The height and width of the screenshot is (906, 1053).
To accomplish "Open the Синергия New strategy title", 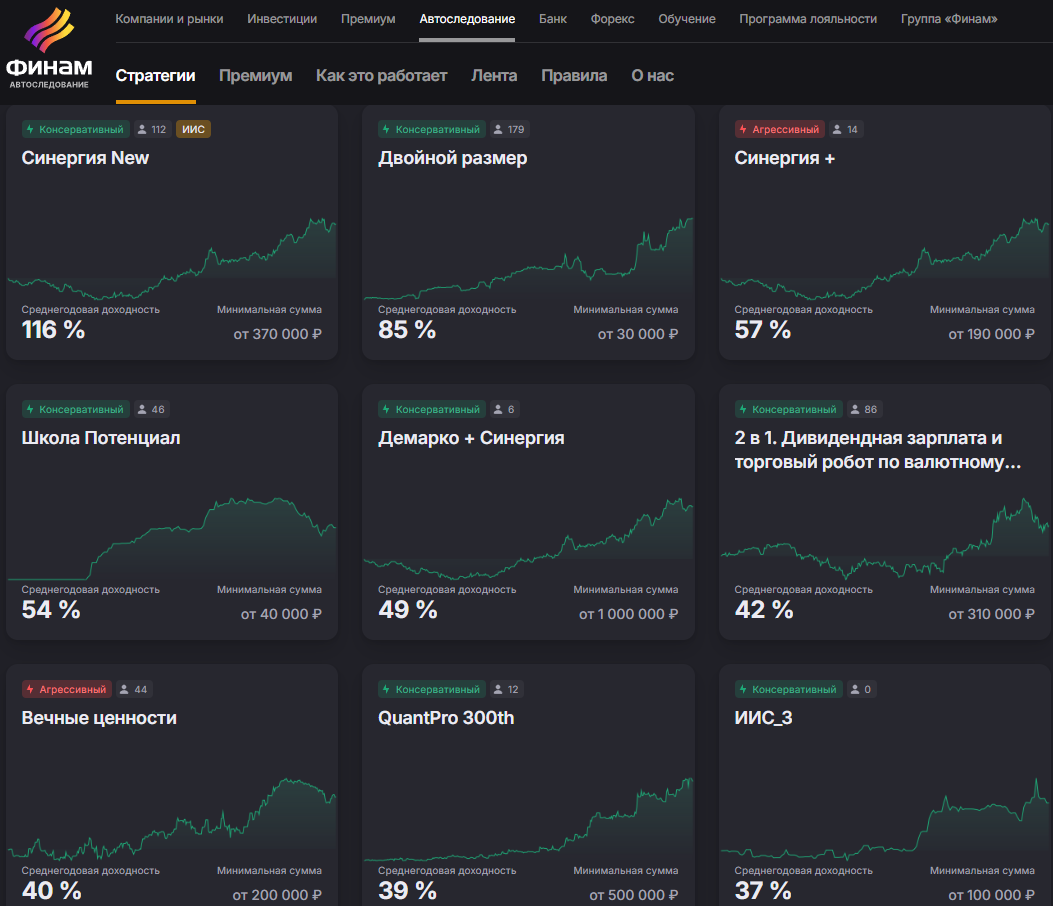I will pos(85,158).
